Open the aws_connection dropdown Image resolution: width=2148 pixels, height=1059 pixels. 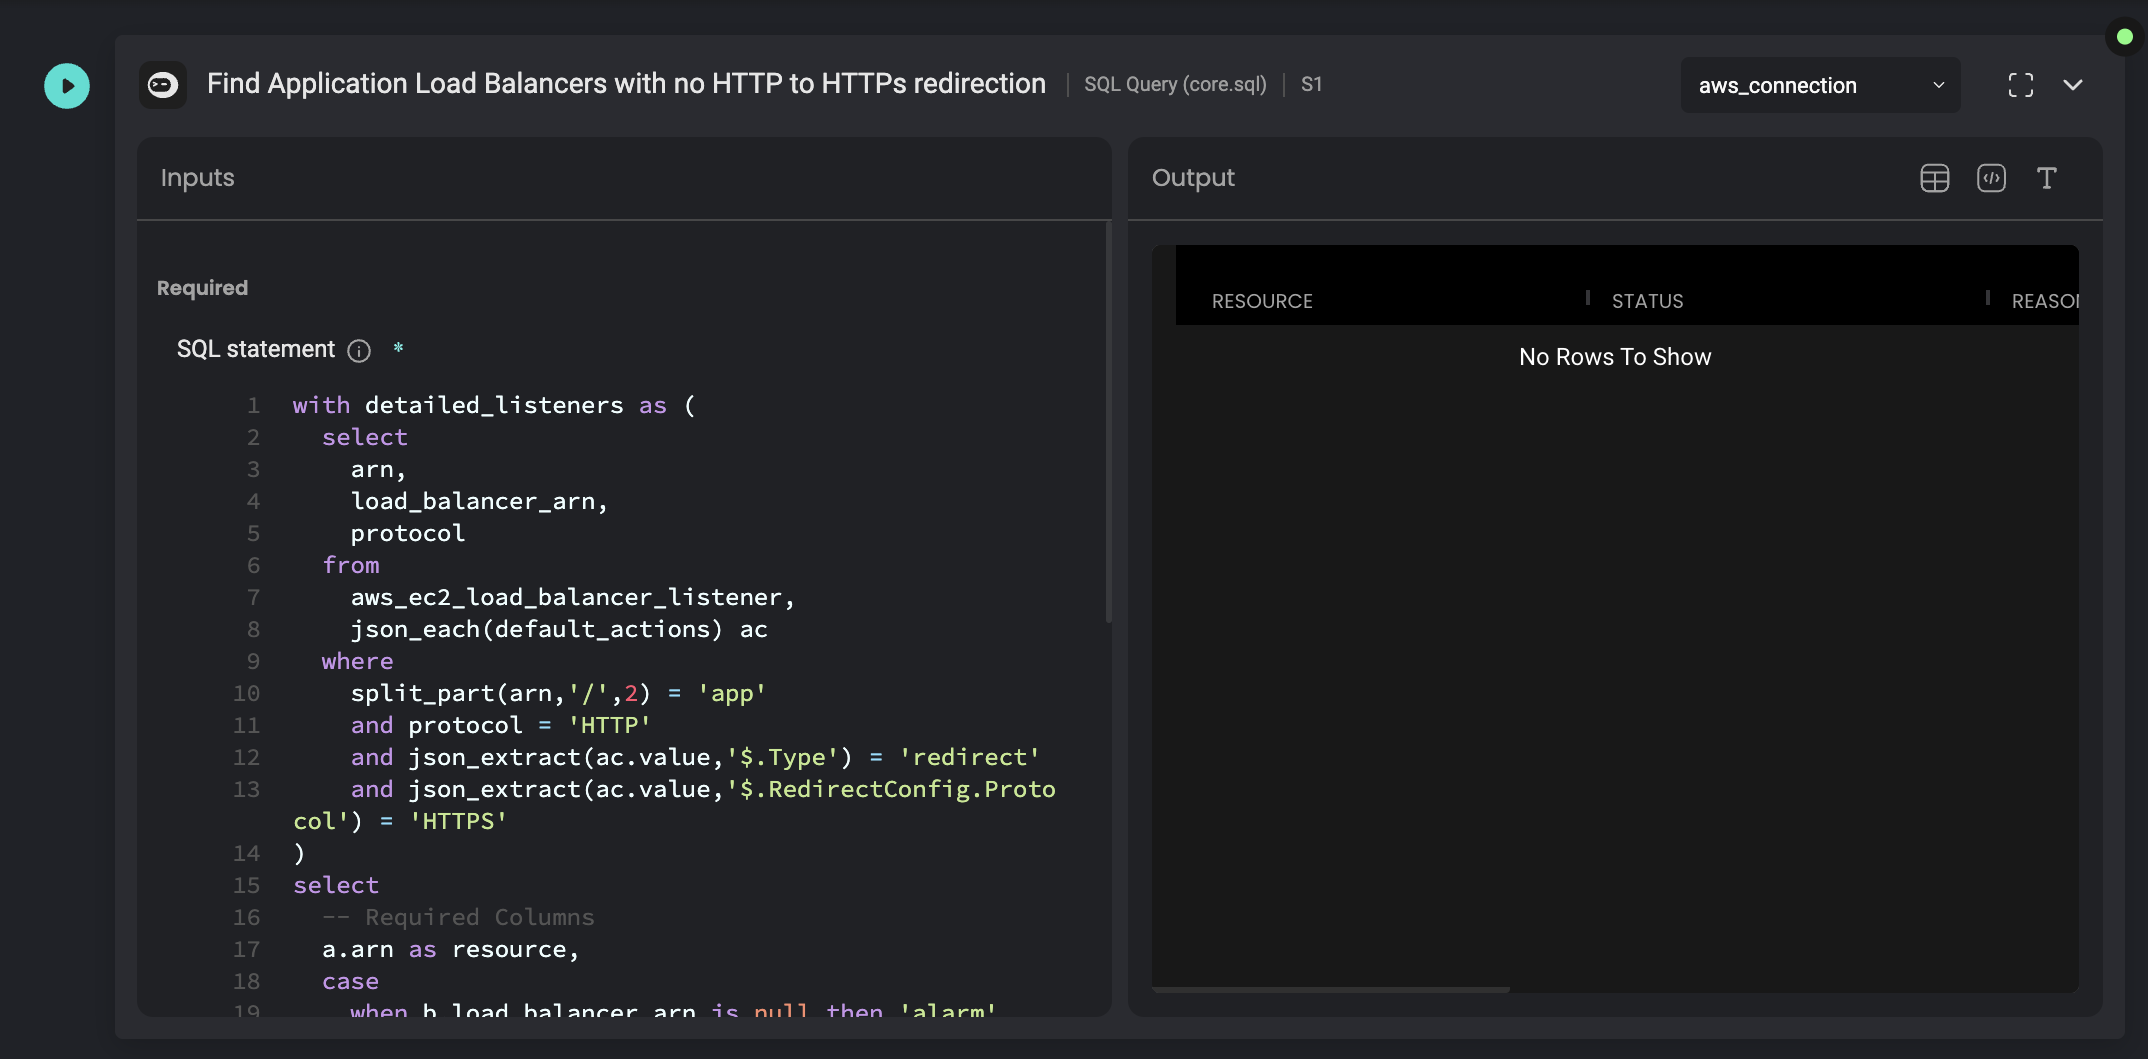[x=1820, y=85]
